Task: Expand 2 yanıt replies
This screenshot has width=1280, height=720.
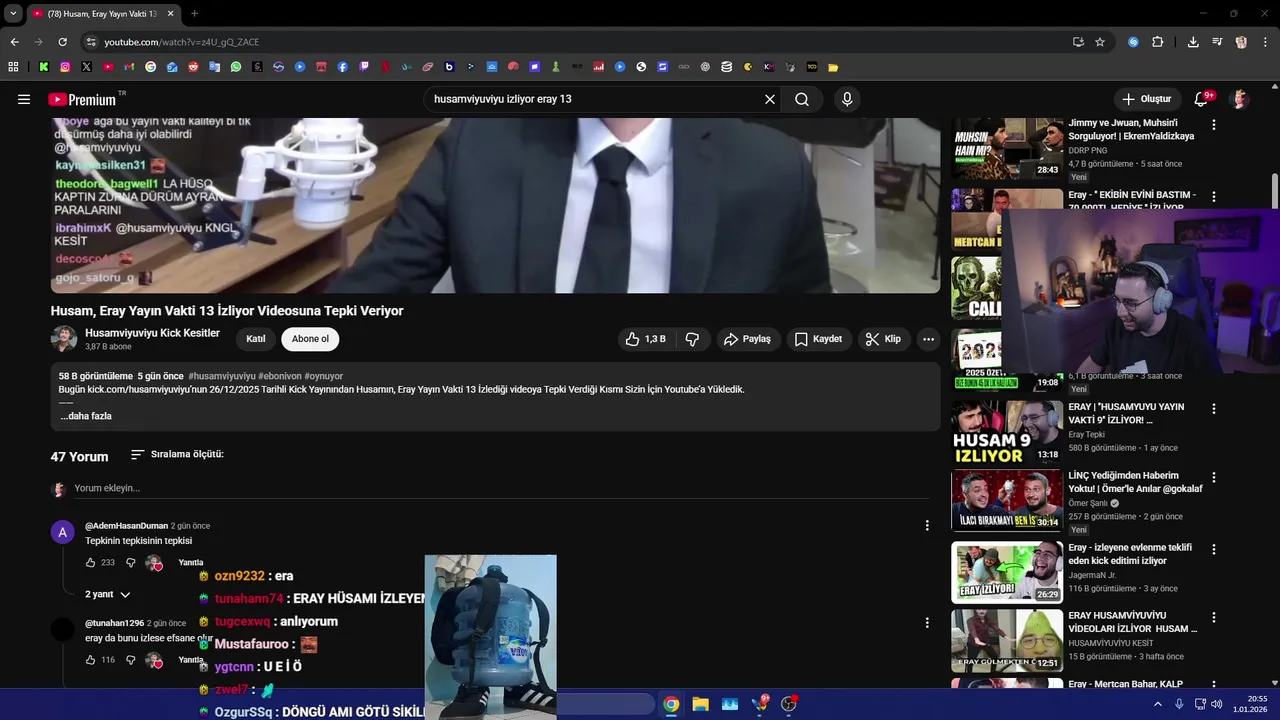Action: click(x=107, y=594)
